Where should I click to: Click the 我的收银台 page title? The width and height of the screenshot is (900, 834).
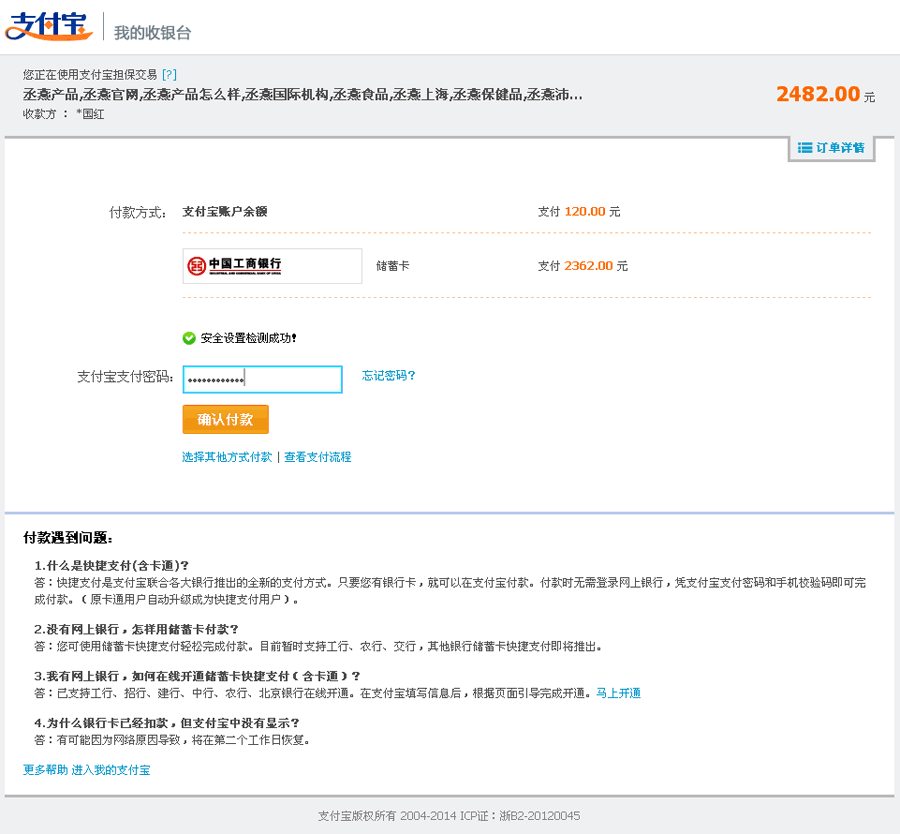coord(153,33)
